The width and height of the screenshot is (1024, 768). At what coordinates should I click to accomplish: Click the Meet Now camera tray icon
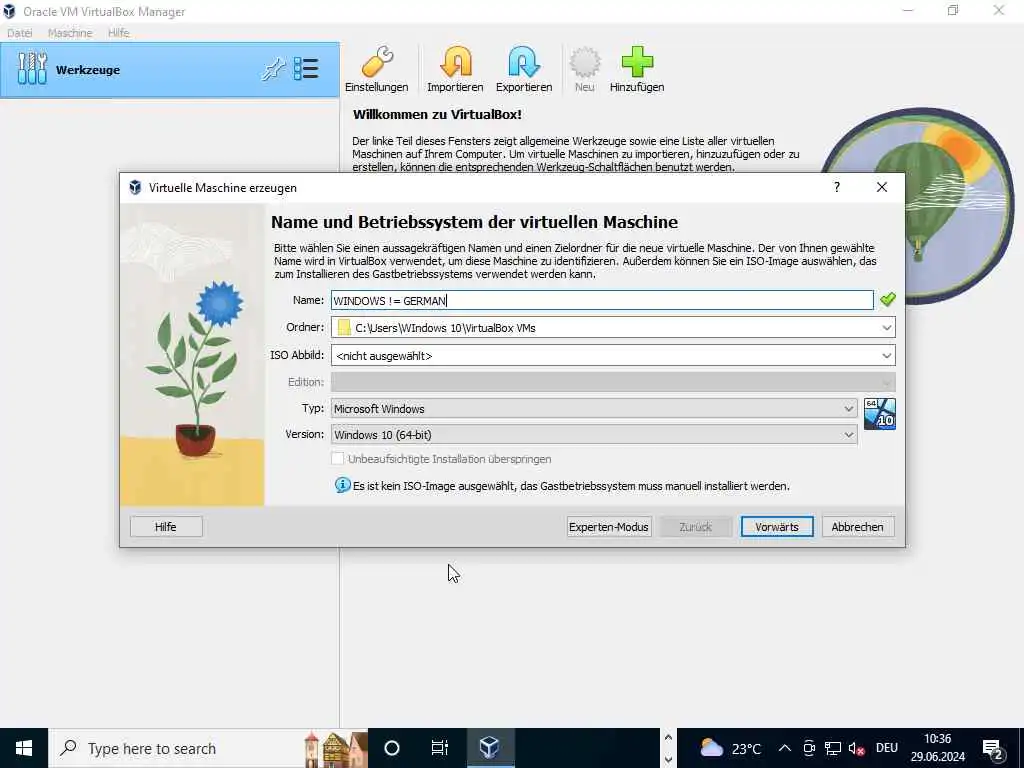[808, 748]
